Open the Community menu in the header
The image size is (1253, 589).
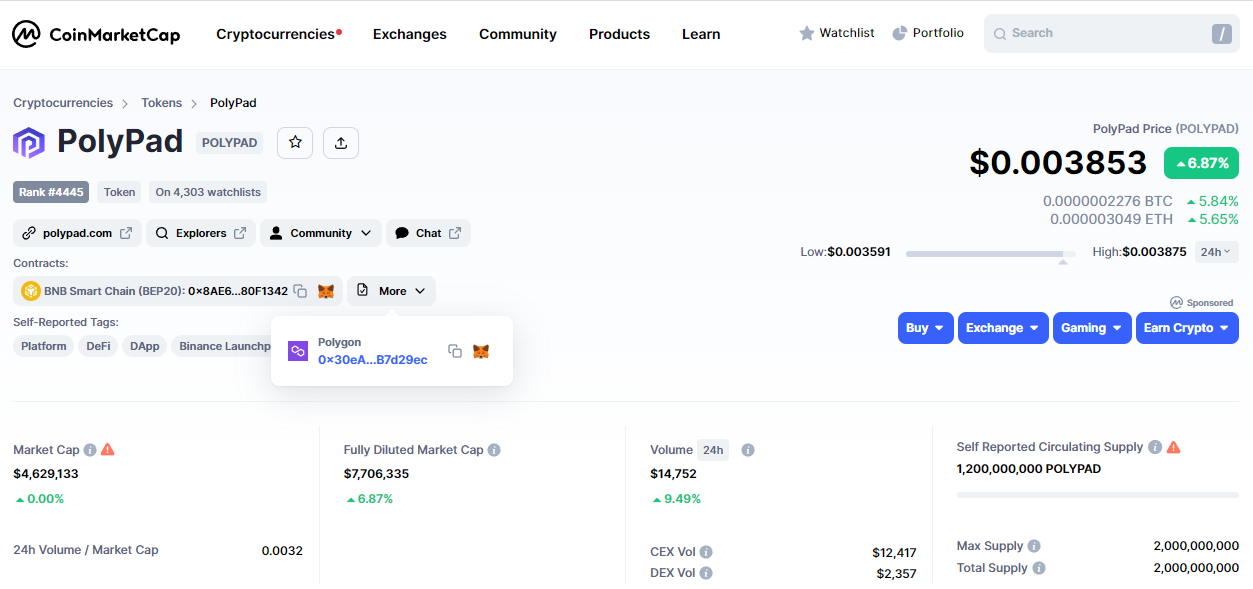pyautogui.click(x=518, y=34)
